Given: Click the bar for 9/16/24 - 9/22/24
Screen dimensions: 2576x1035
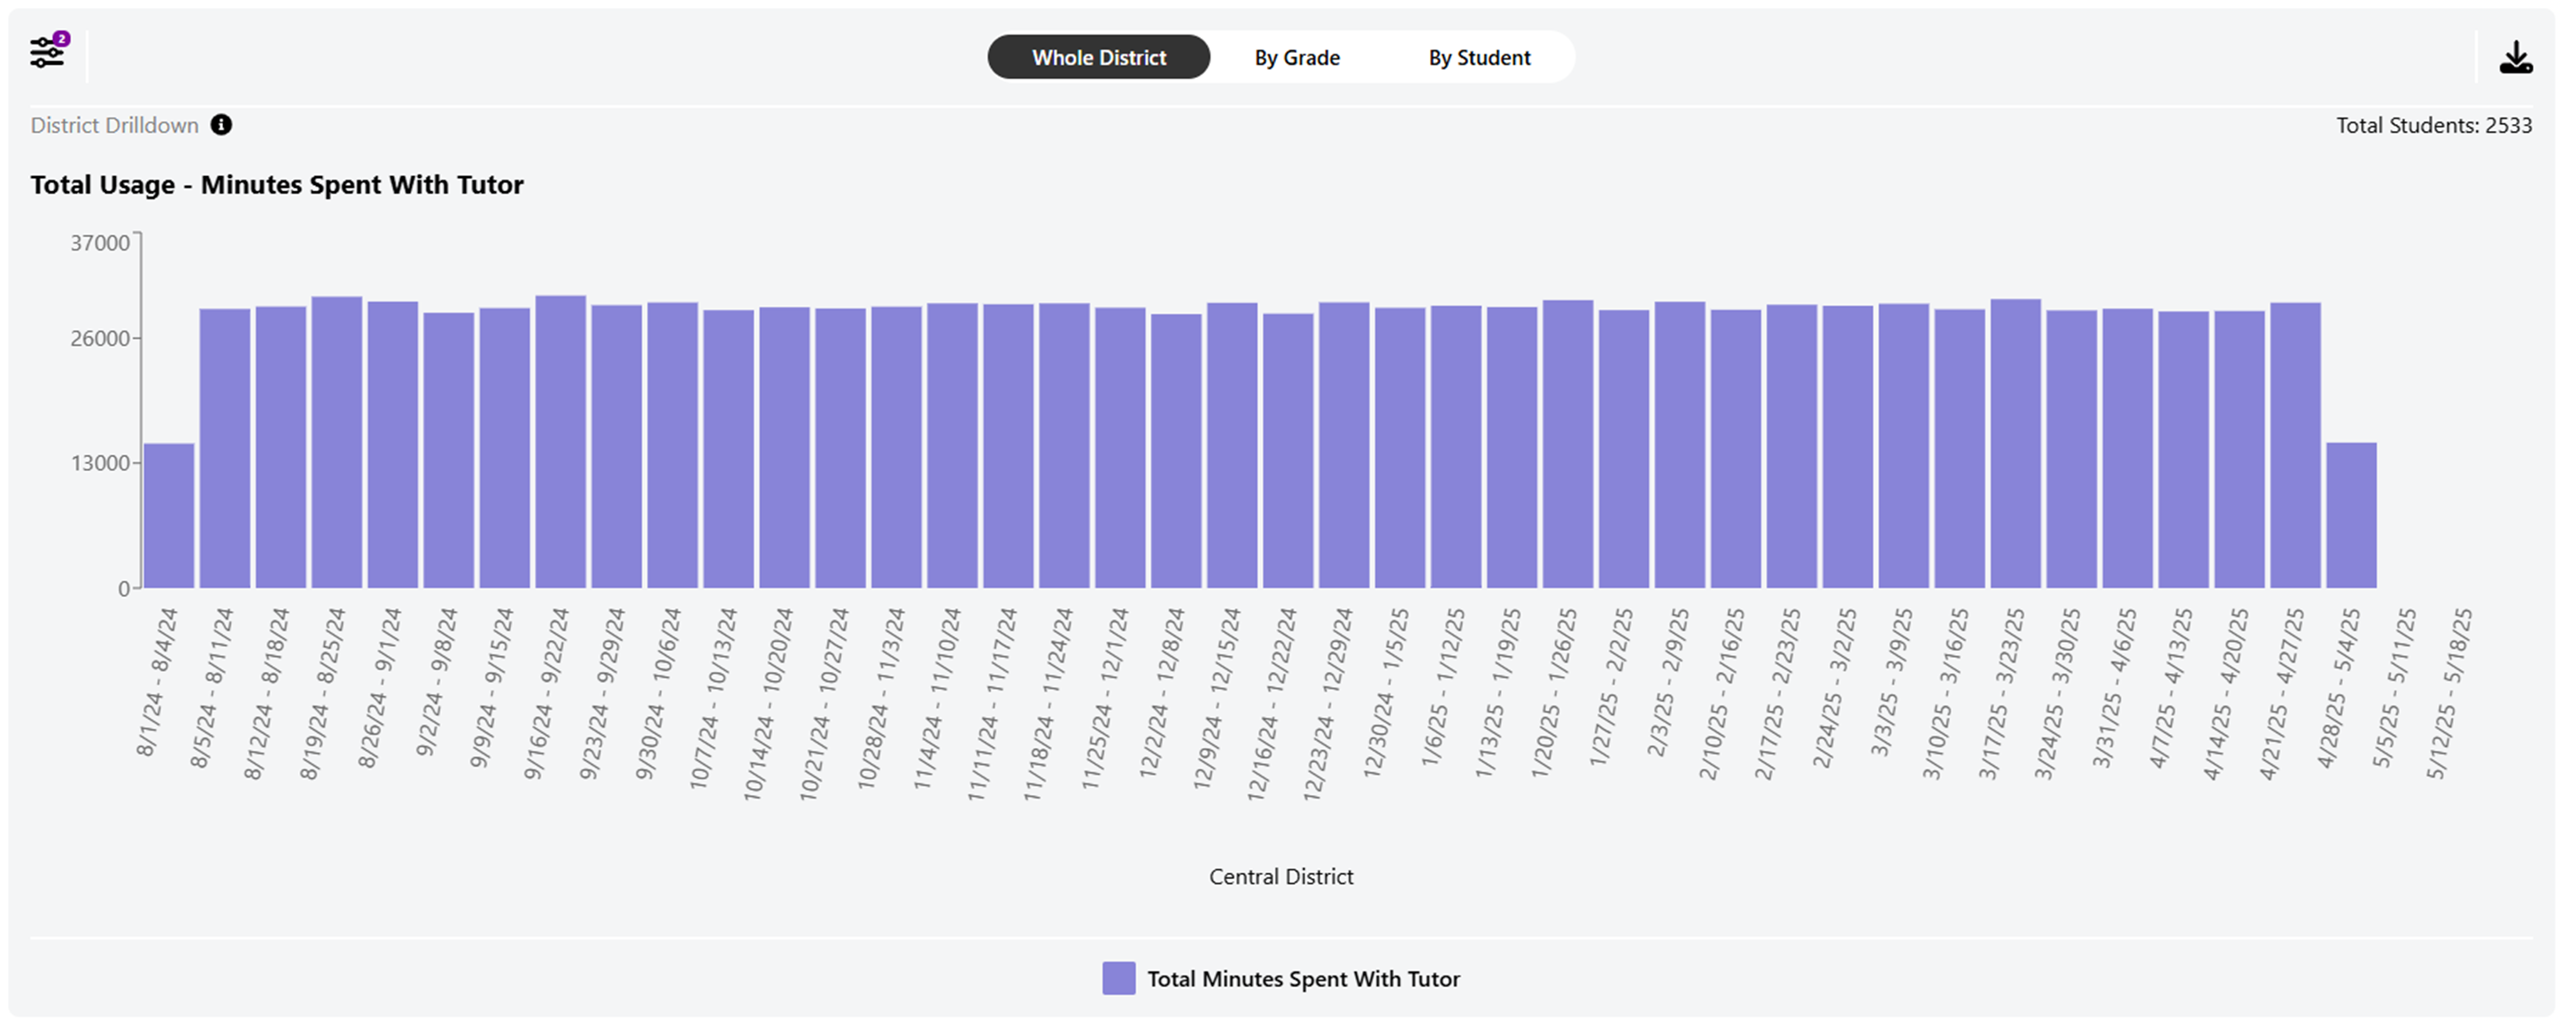Looking at the screenshot, I should point(560,440).
